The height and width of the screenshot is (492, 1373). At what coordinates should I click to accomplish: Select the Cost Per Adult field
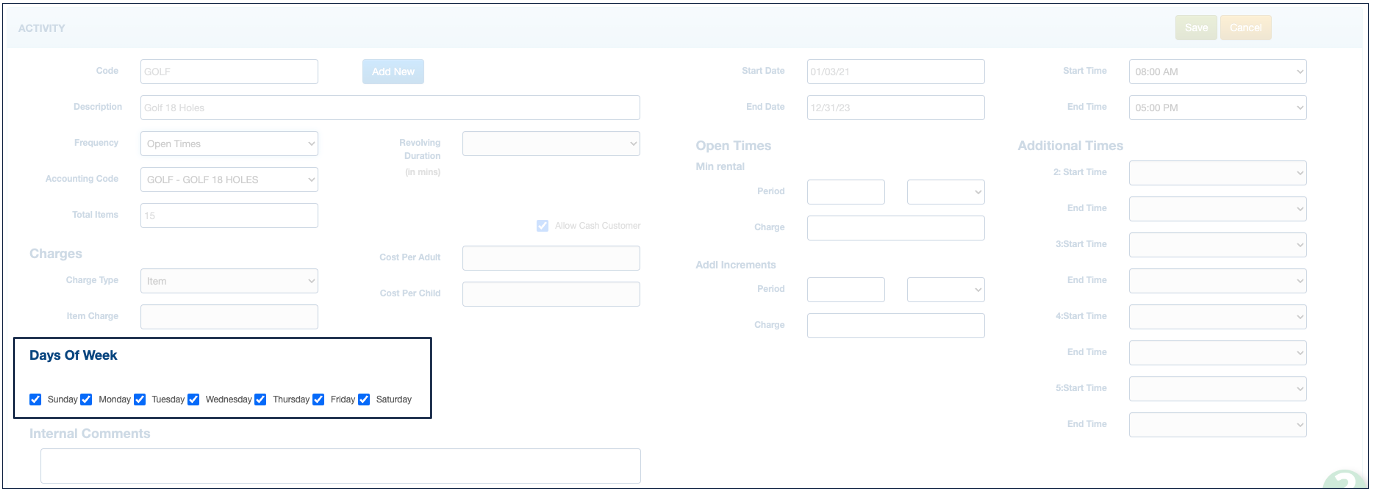pyautogui.click(x=550, y=258)
